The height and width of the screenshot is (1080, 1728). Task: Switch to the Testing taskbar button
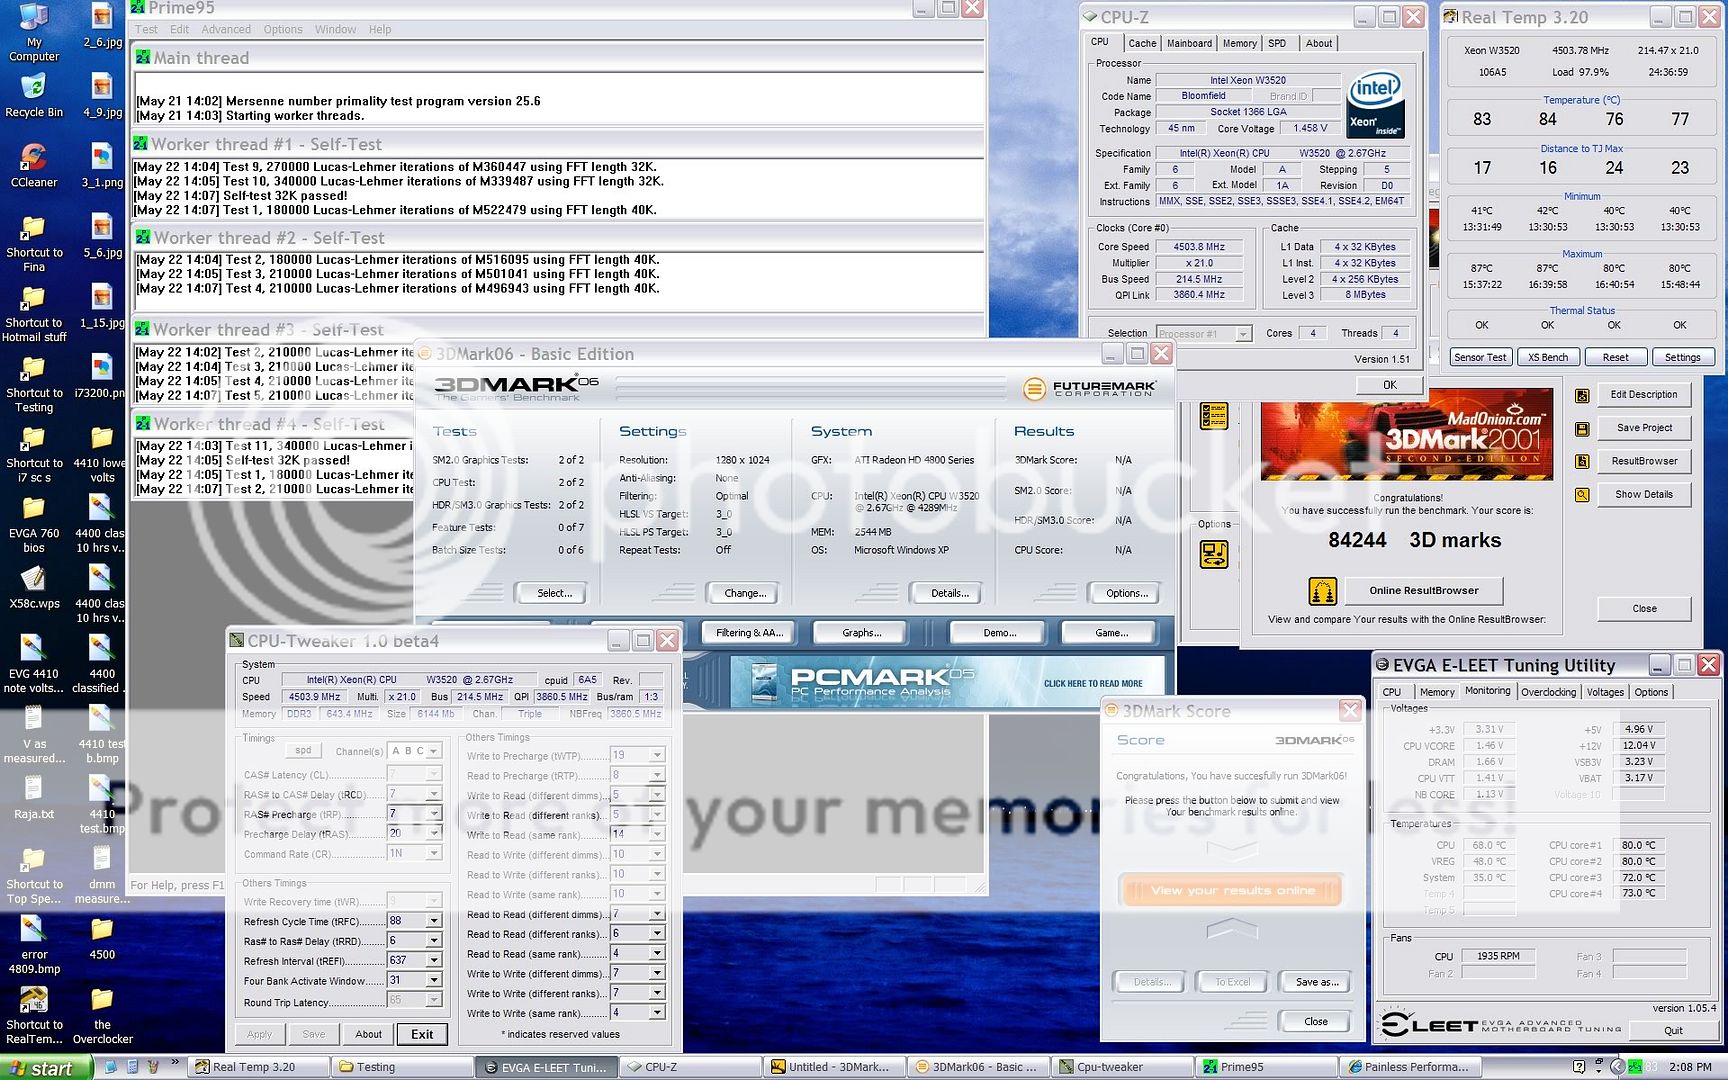[400, 1067]
